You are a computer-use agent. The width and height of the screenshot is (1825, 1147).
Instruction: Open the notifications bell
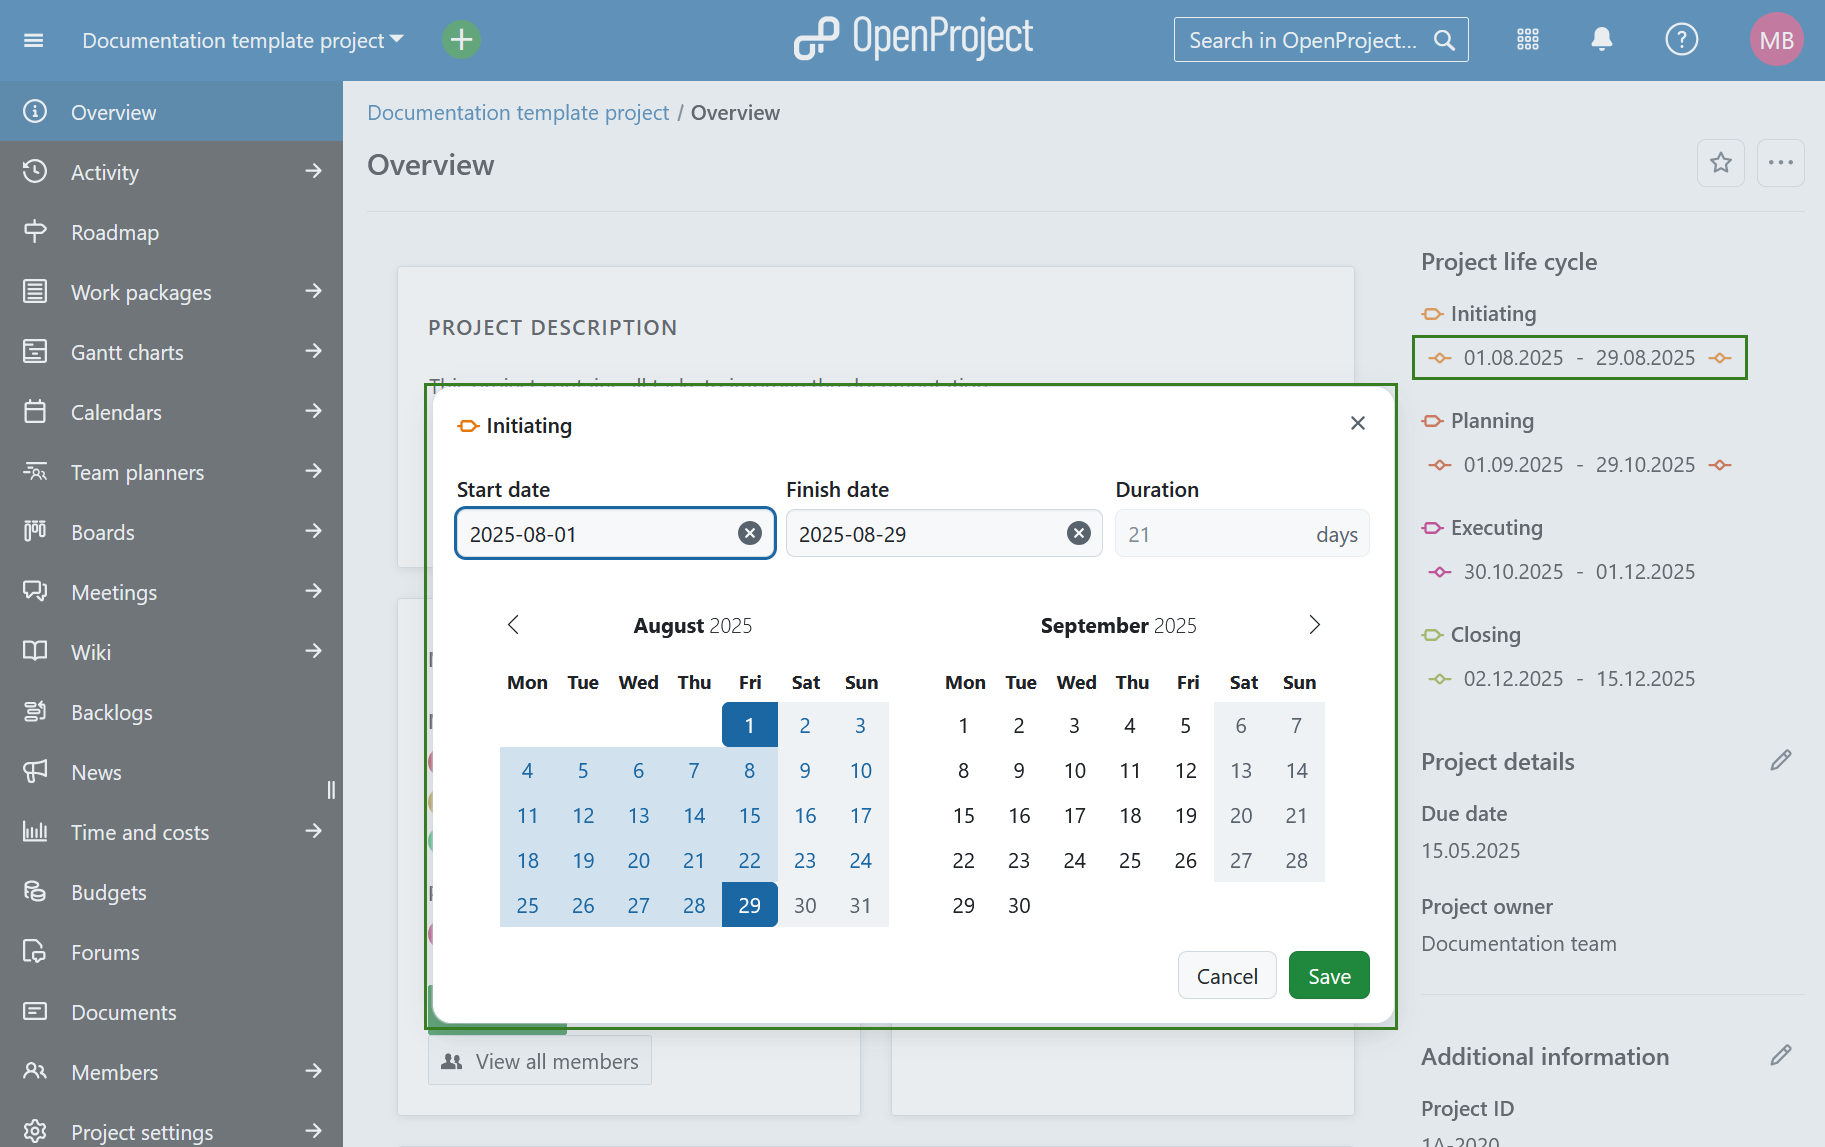1601,40
